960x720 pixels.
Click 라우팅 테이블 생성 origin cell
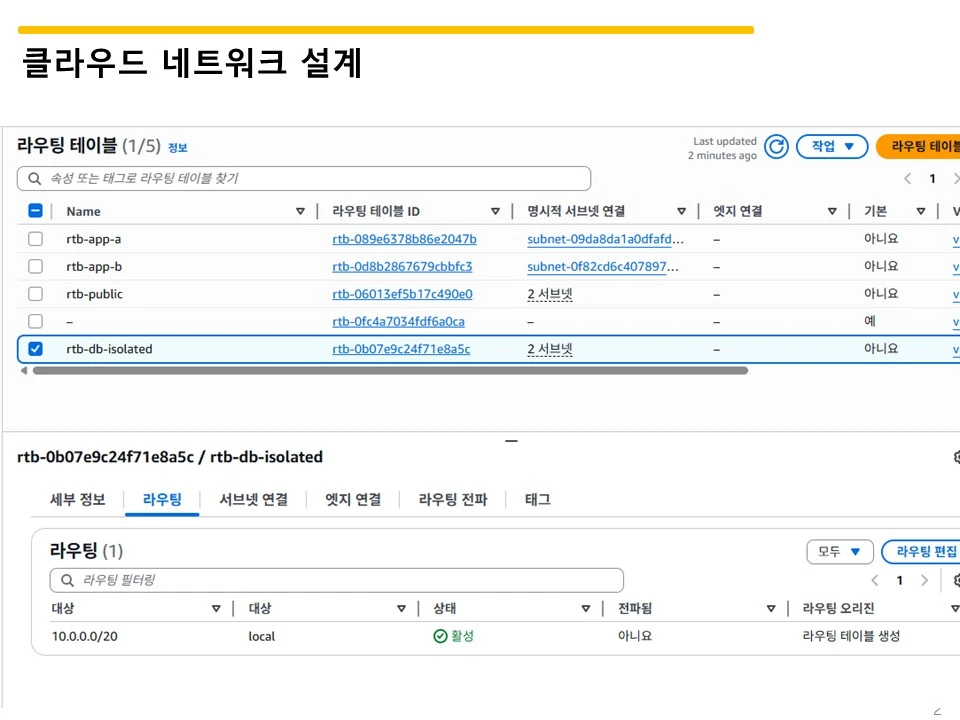pyautogui.click(x=851, y=636)
